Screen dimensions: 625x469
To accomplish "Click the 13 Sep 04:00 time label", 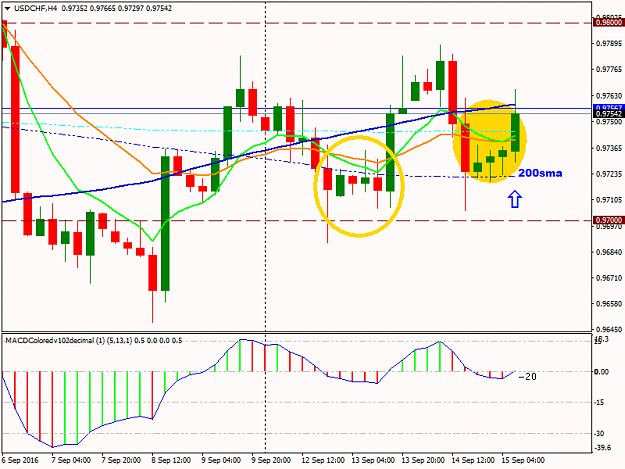I will tap(373, 460).
